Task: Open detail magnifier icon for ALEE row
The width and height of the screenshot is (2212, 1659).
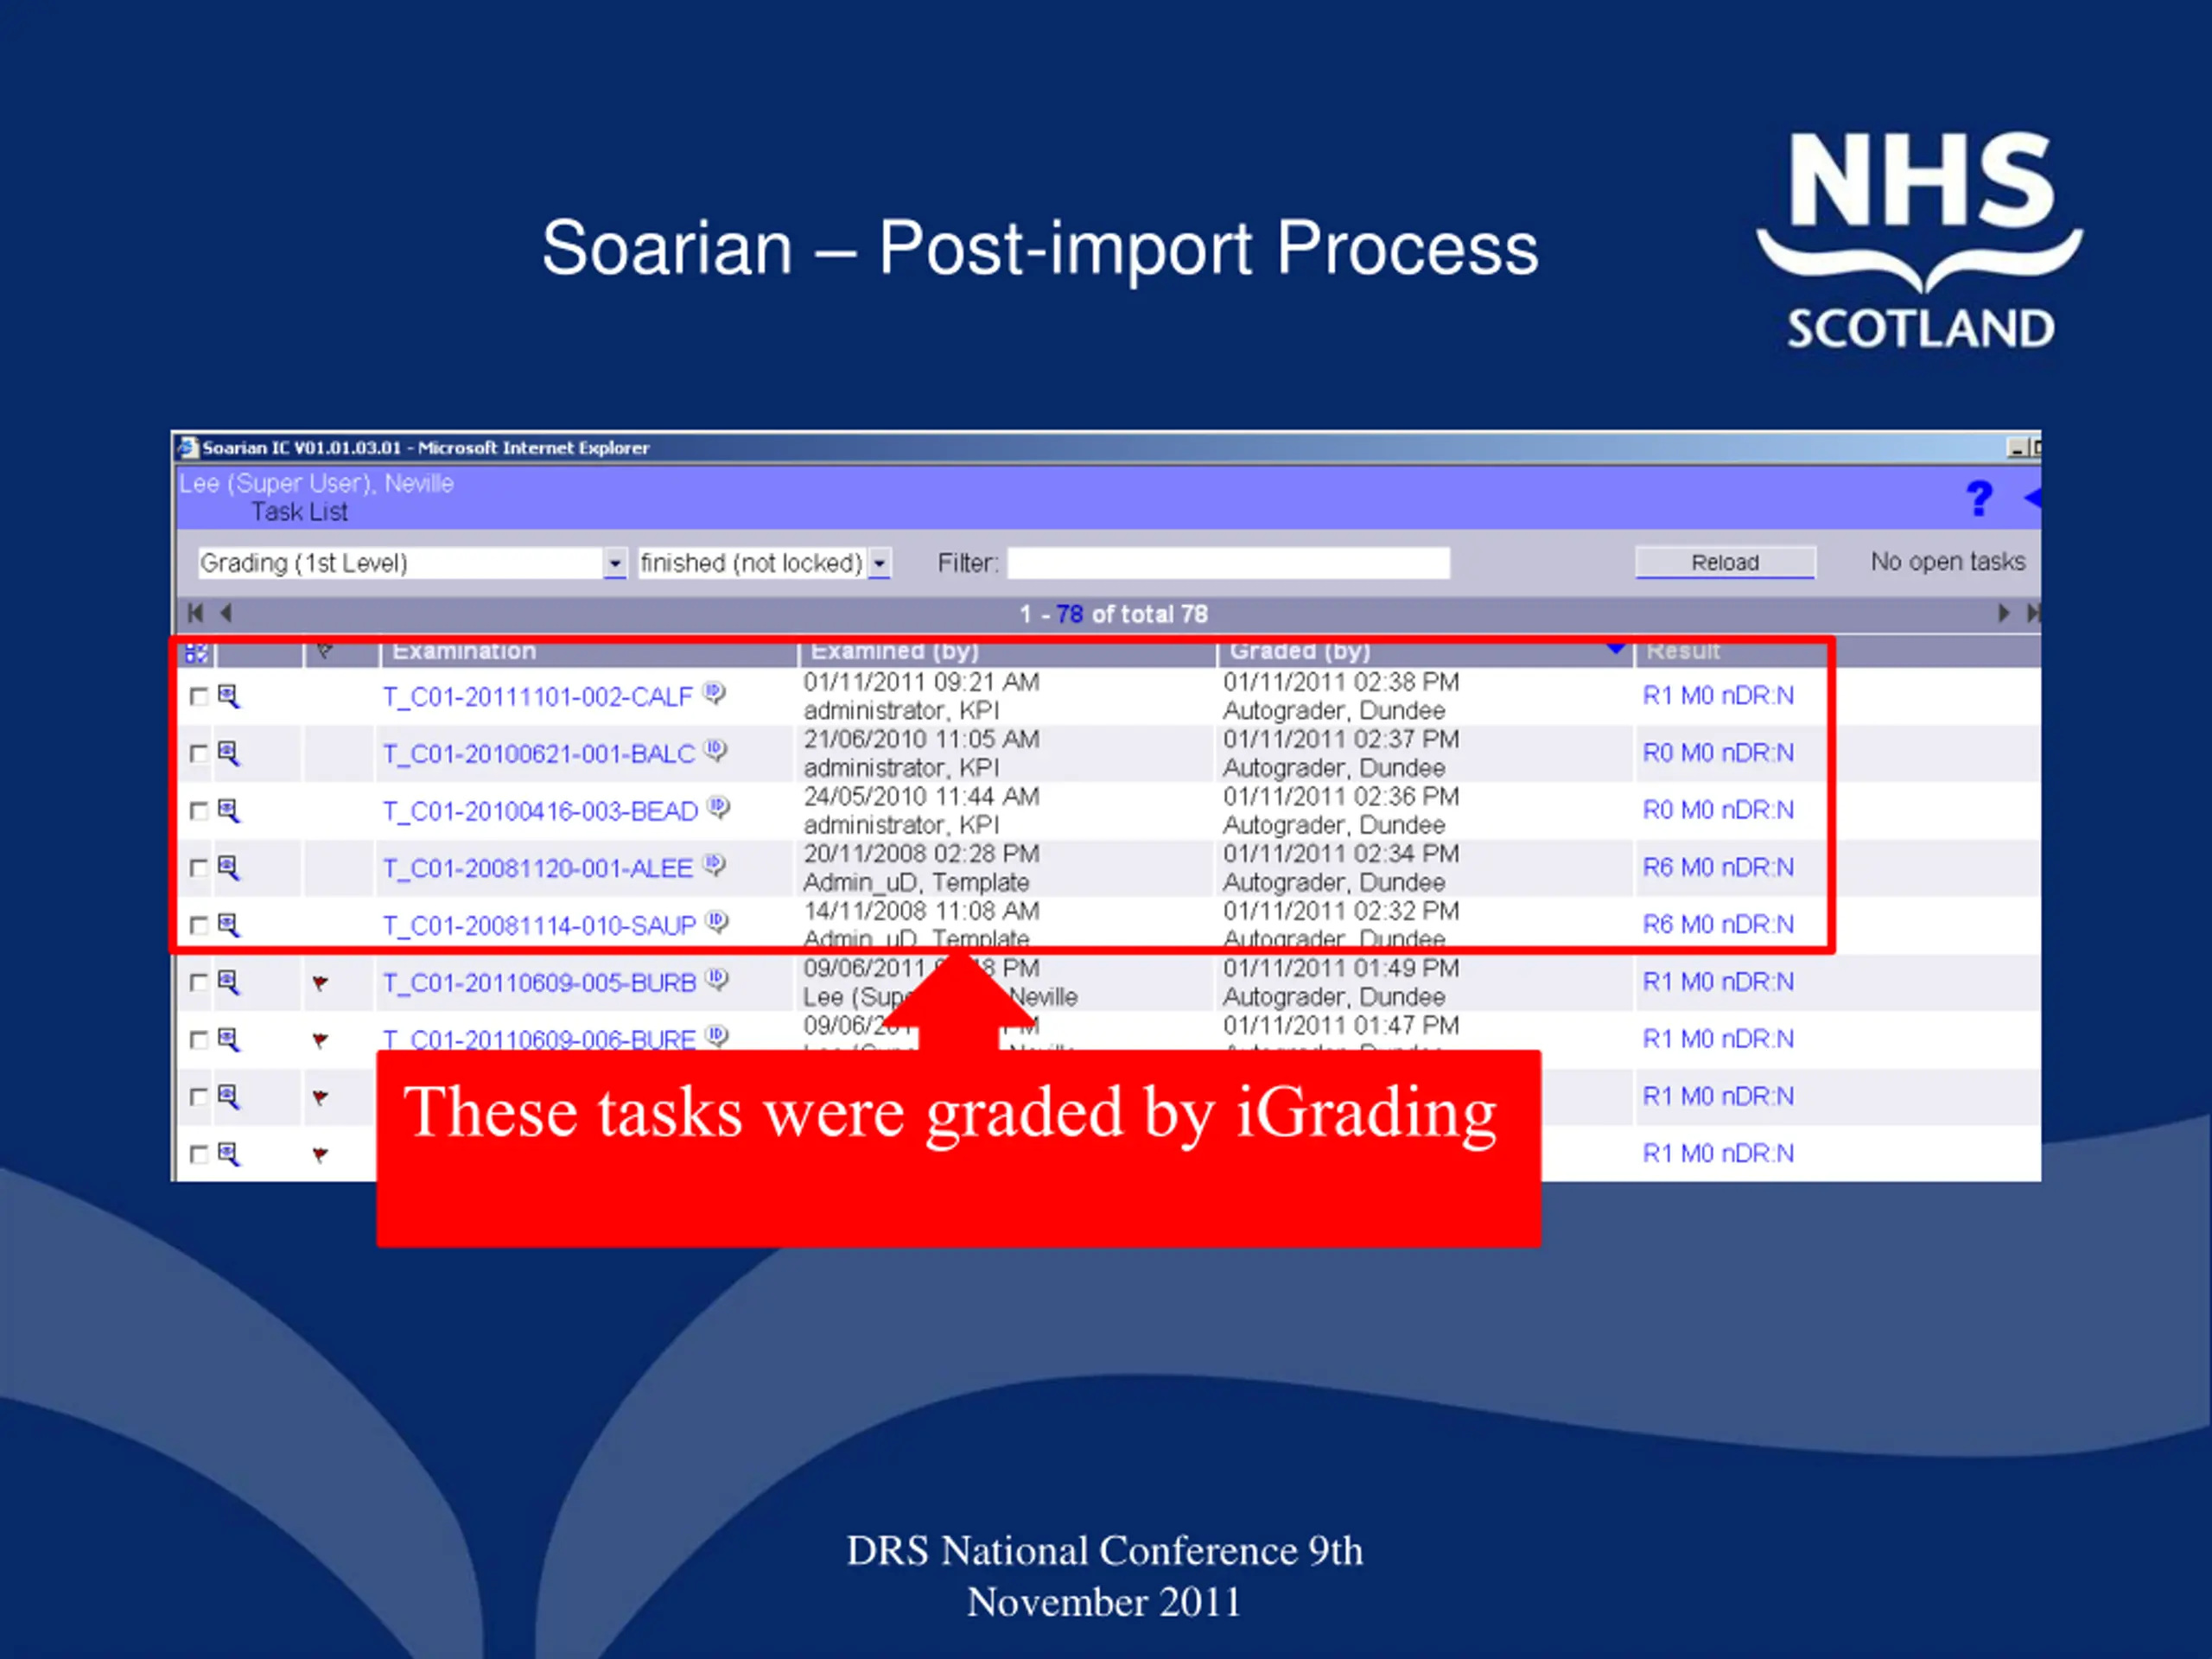Action: pos(229,867)
